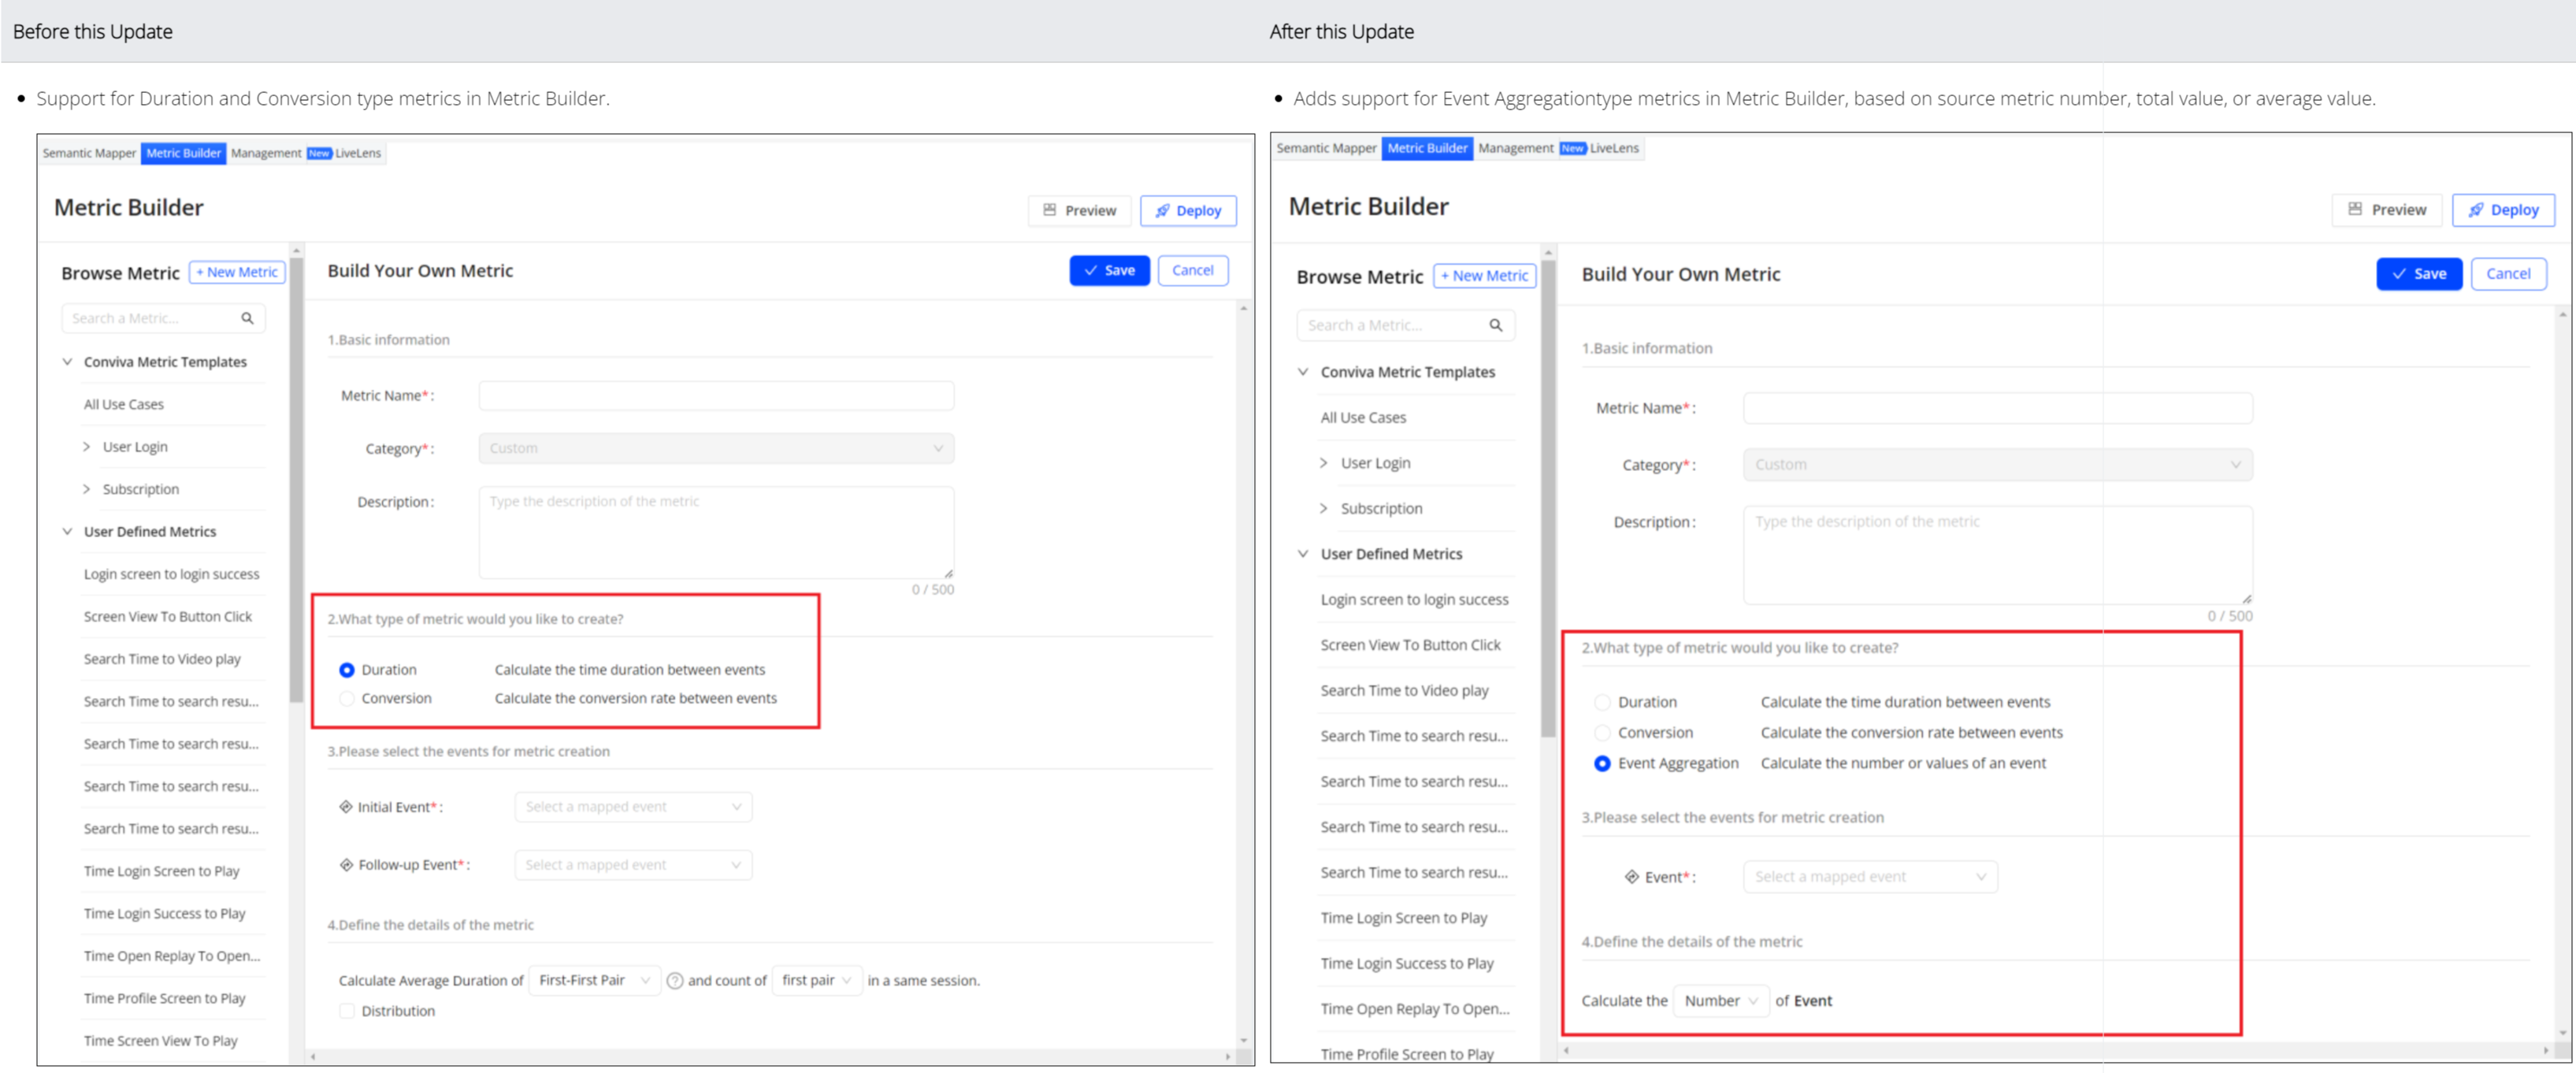Click the Metric Name field in After screenshot
The height and width of the screenshot is (1073, 2576).
[x=1997, y=408]
